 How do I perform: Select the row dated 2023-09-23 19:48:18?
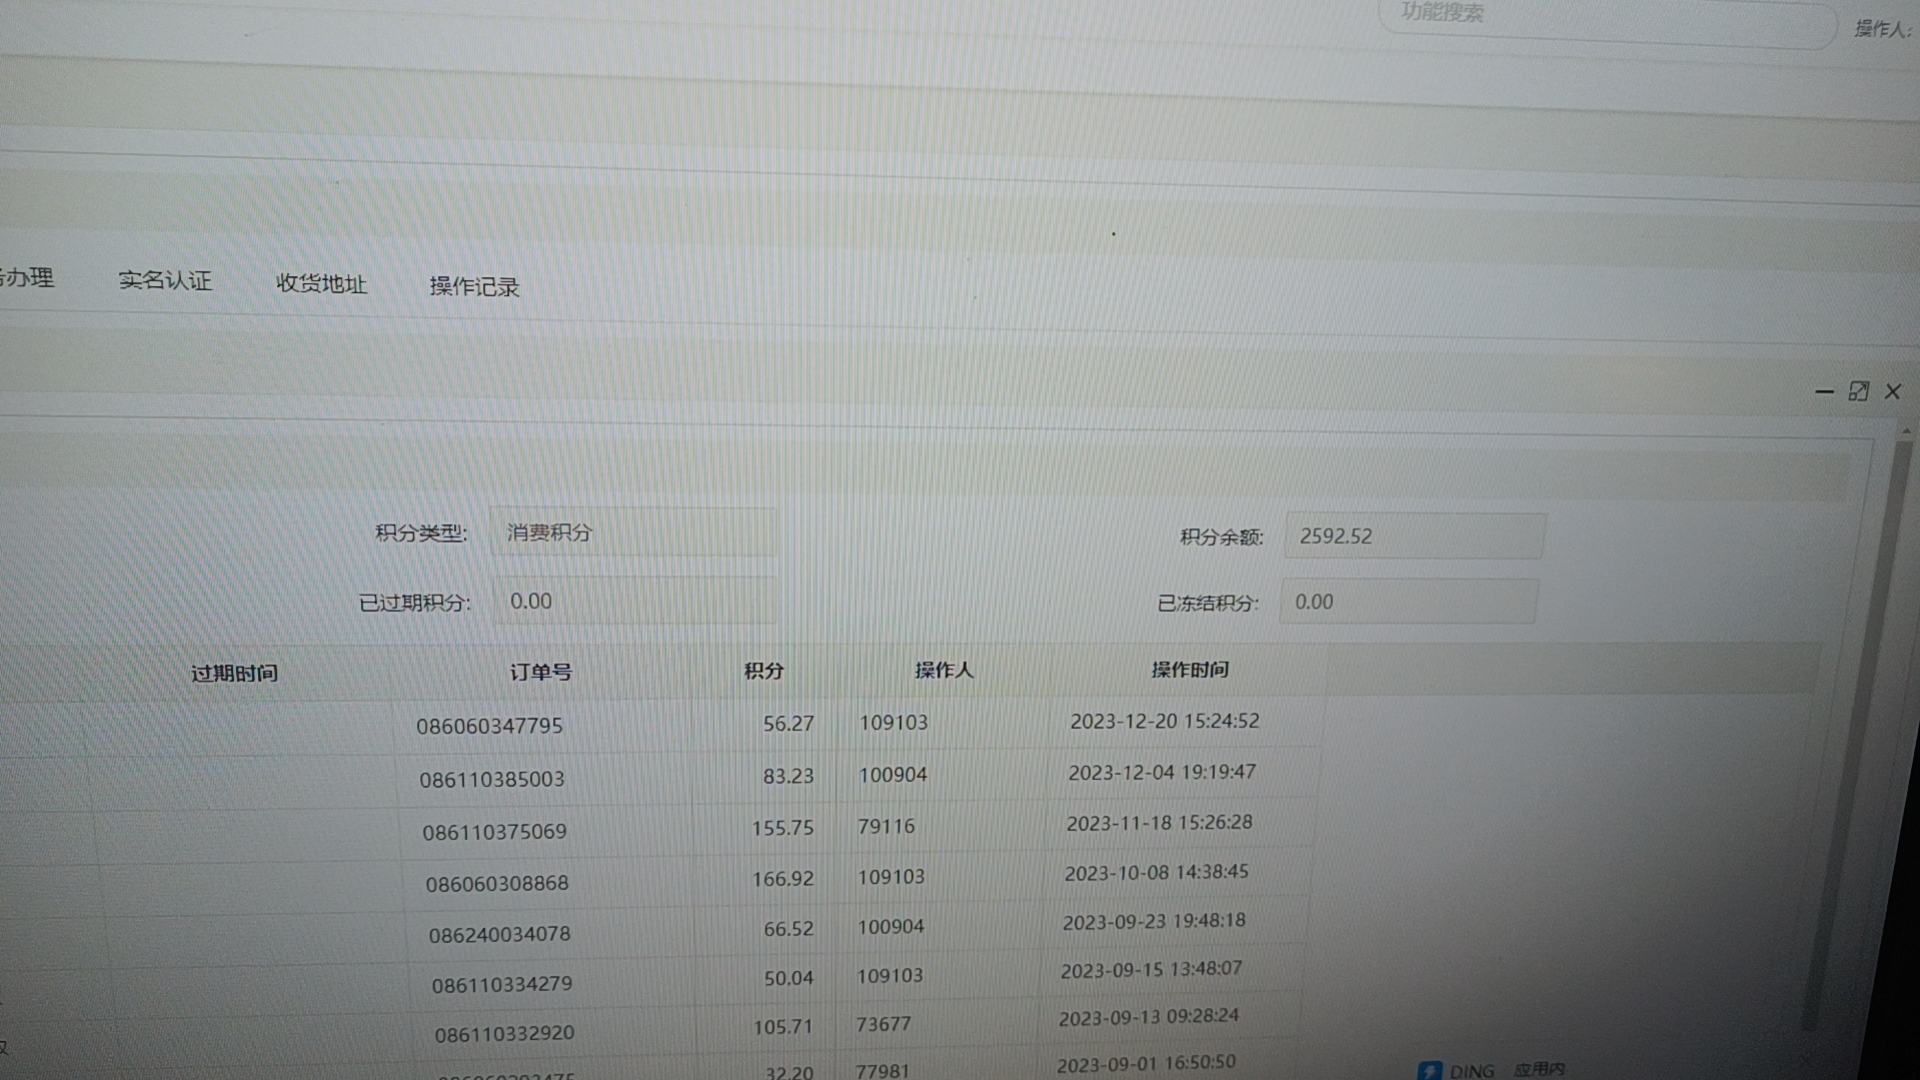[x=1153, y=922]
